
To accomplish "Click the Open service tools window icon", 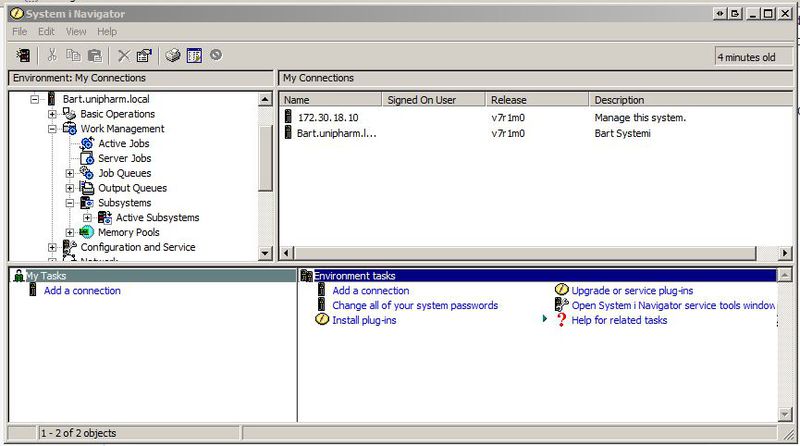I will (561, 305).
